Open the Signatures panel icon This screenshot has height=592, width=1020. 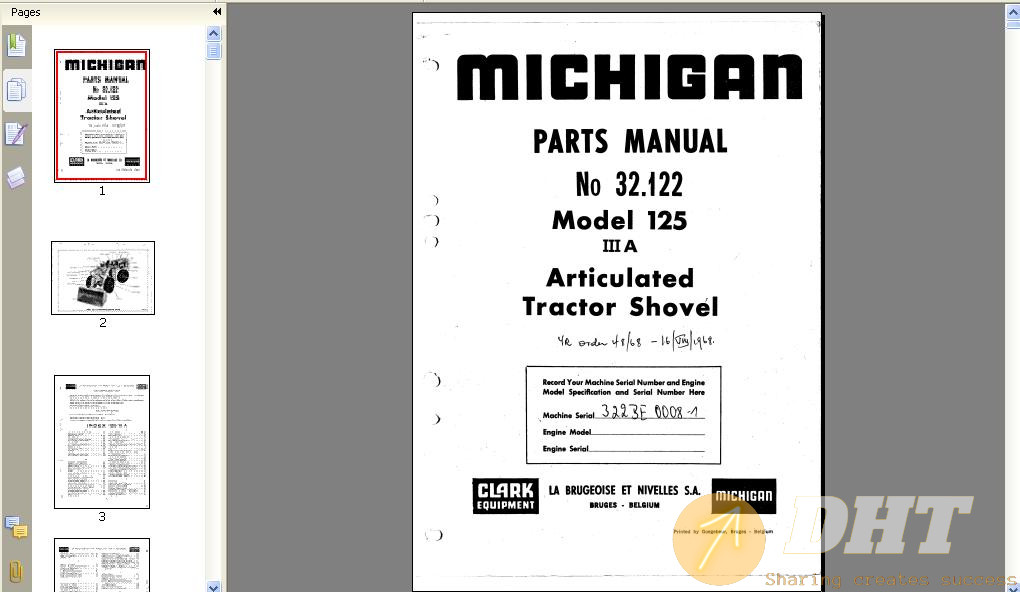click(x=16, y=134)
